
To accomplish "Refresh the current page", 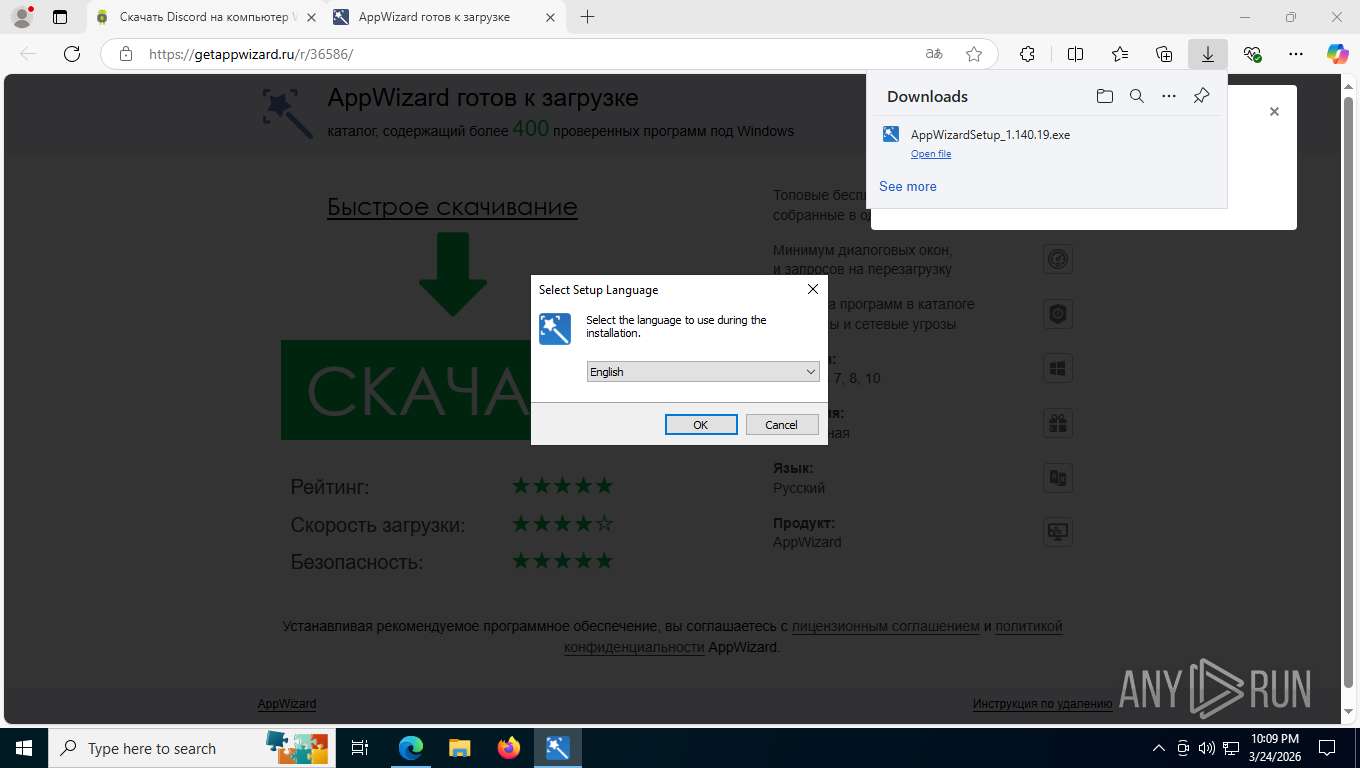I will (71, 54).
